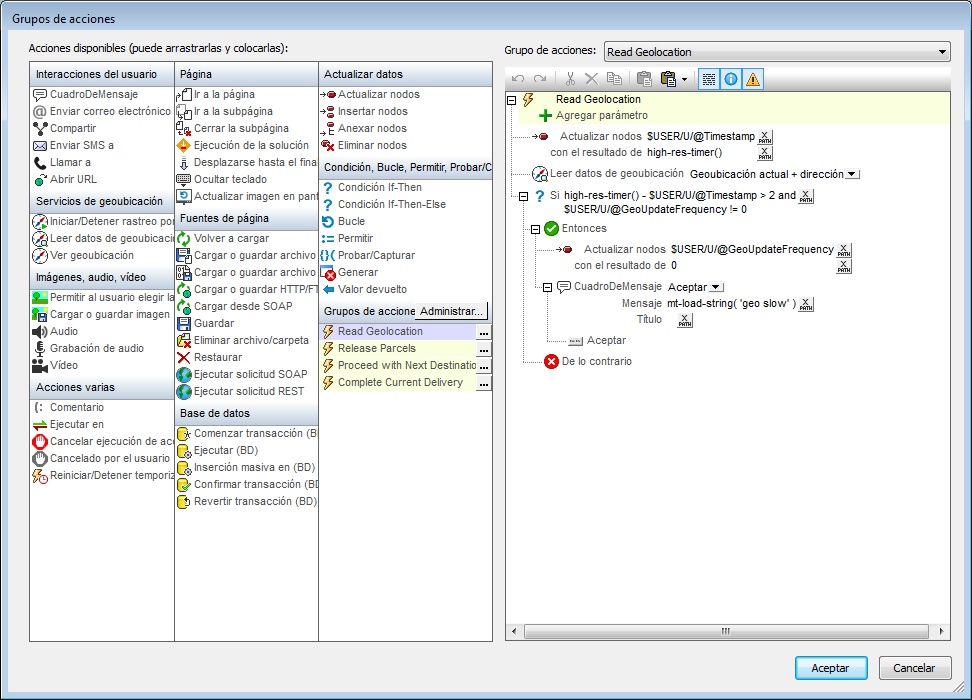972x700 pixels.
Task: Toggle the yellow warning triangle toolbar button
Action: pos(753,79)
